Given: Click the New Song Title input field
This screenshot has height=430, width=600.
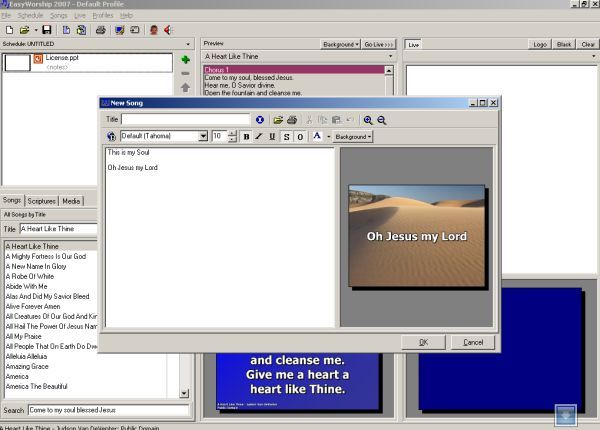Looking at the screenshot, I should pyautogui.click(x=186, y=119).
